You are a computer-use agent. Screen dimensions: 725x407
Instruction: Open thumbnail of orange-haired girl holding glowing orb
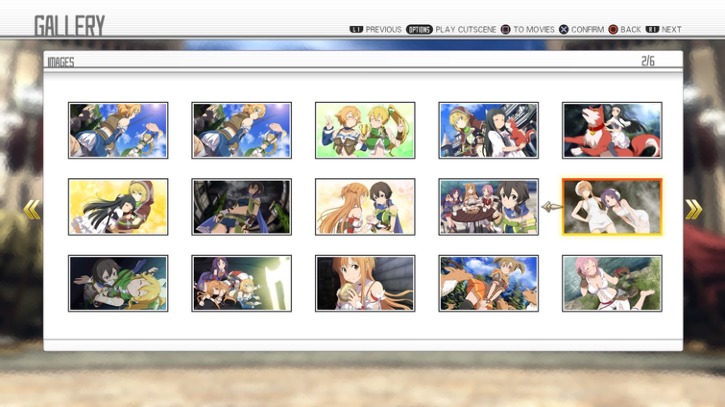(x=365, y=283)
